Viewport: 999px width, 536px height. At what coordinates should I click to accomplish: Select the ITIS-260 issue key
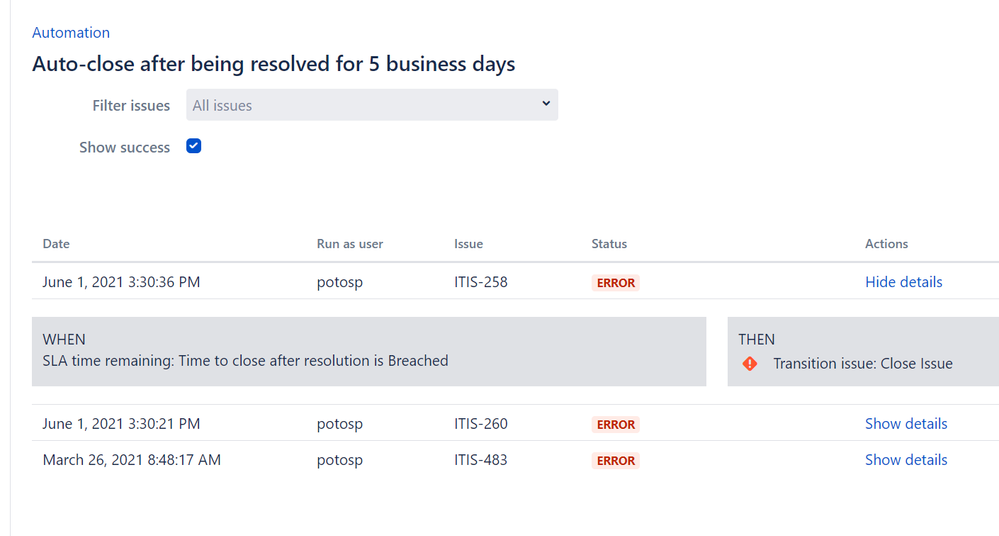coord(481,423)
